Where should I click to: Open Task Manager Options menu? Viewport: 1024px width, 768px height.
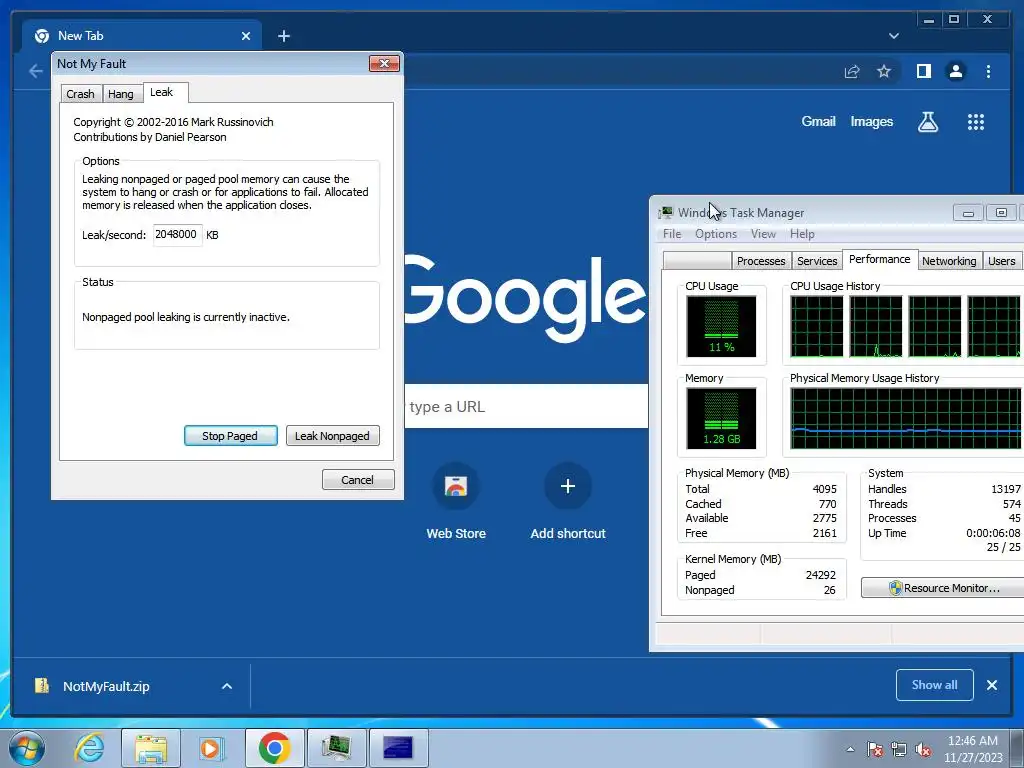pos(716,234)
